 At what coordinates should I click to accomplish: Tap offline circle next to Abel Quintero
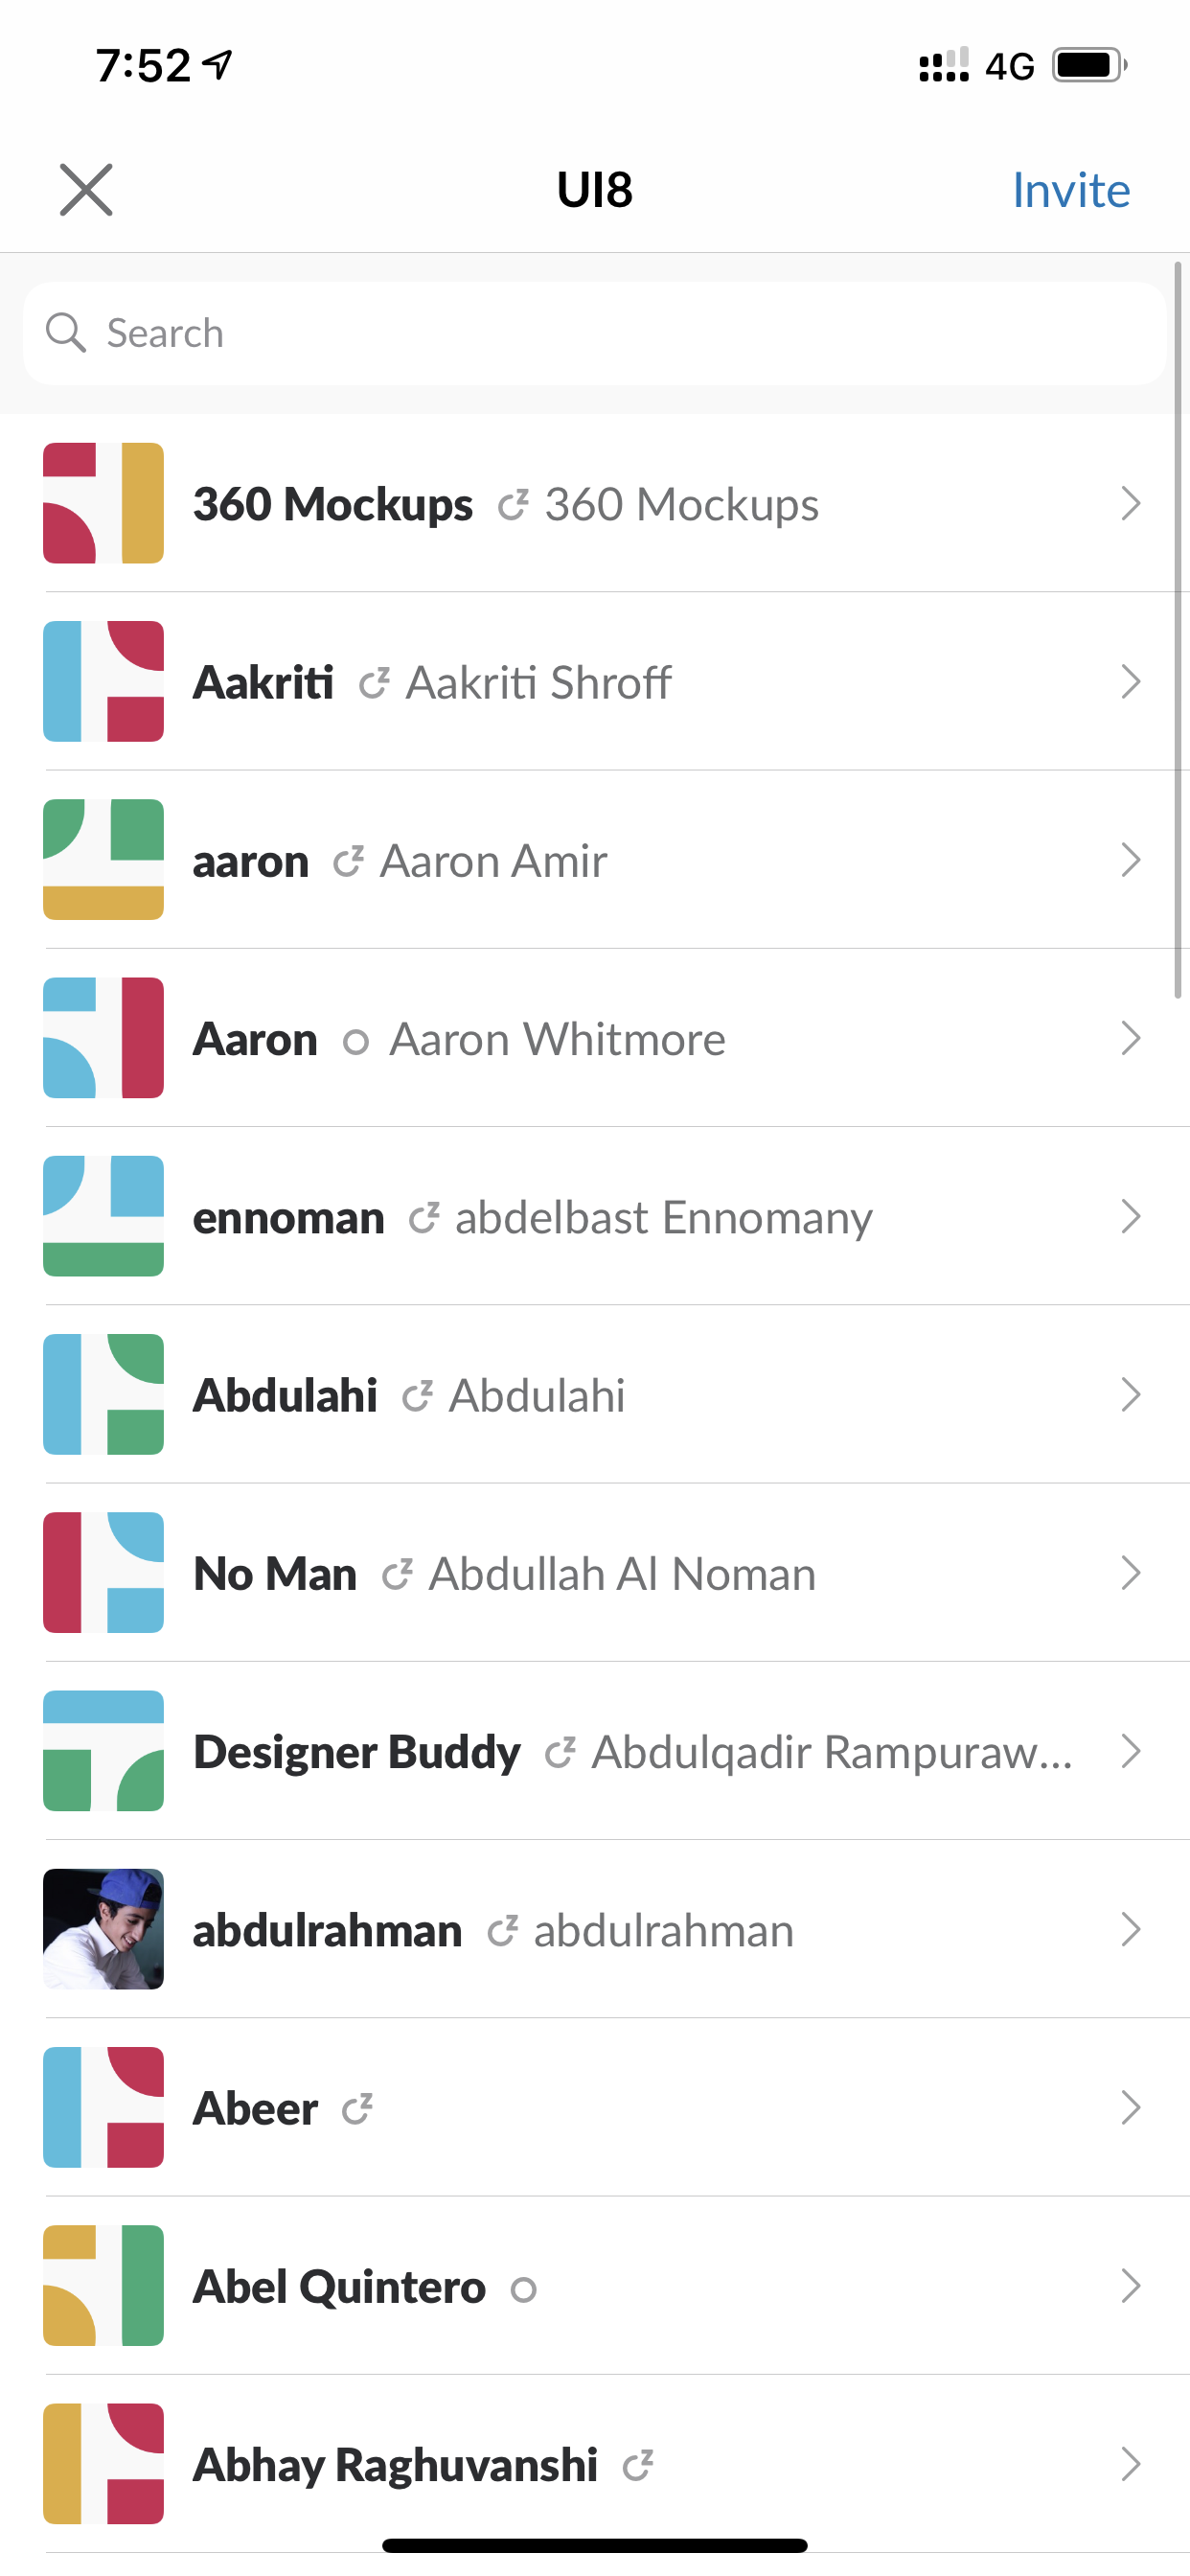coord(523,2290)
